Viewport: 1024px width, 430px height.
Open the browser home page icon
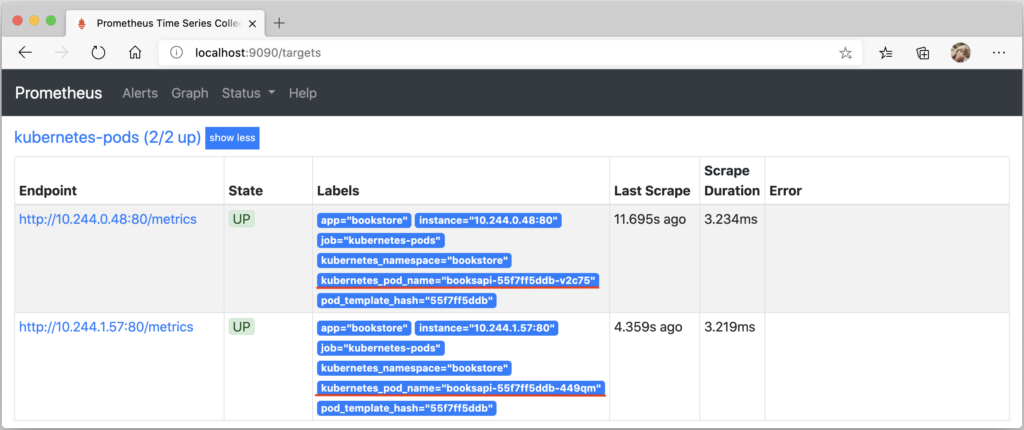tap(135, 53)
